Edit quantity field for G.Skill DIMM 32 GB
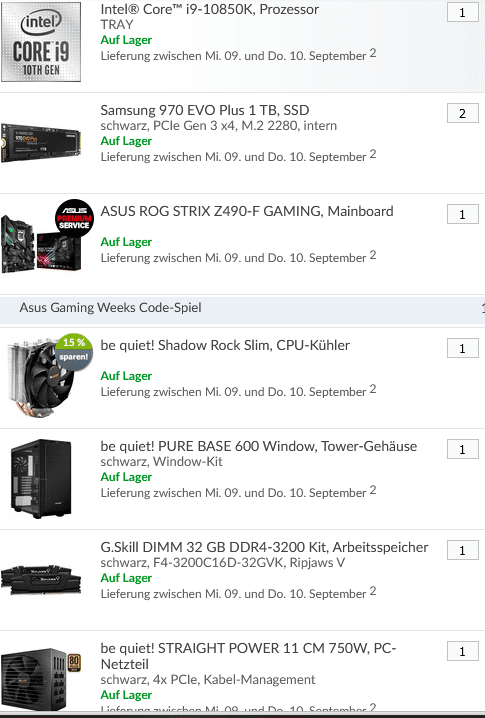485x718 pixels. 463,550
